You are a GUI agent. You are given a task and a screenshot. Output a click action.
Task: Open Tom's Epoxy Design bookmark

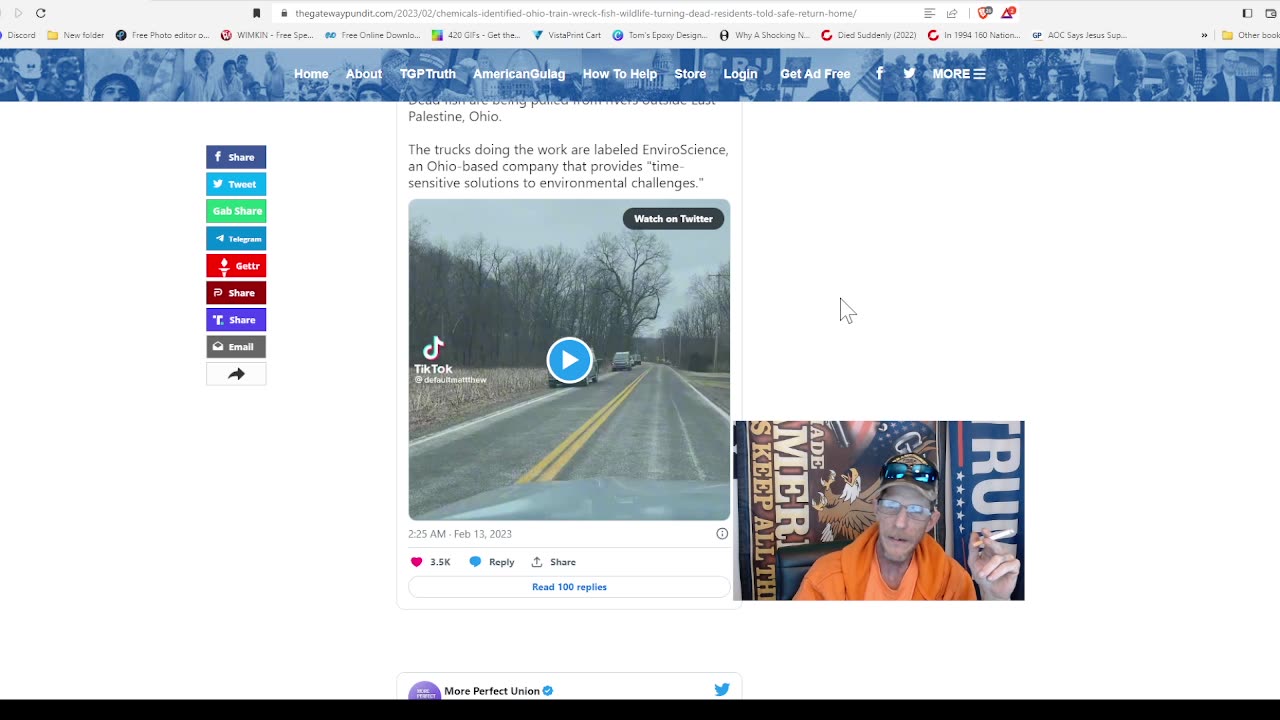(x=660, y=35)
